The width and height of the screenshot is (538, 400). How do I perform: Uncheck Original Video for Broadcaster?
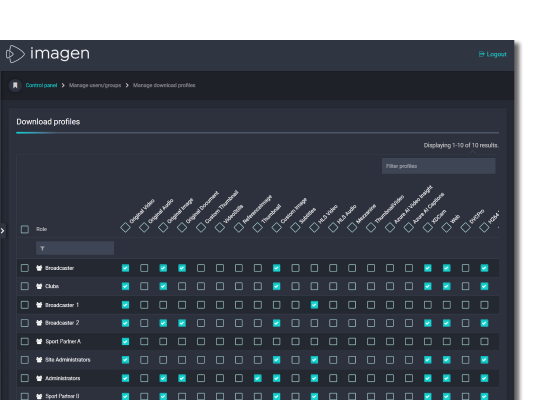(125, 268)
